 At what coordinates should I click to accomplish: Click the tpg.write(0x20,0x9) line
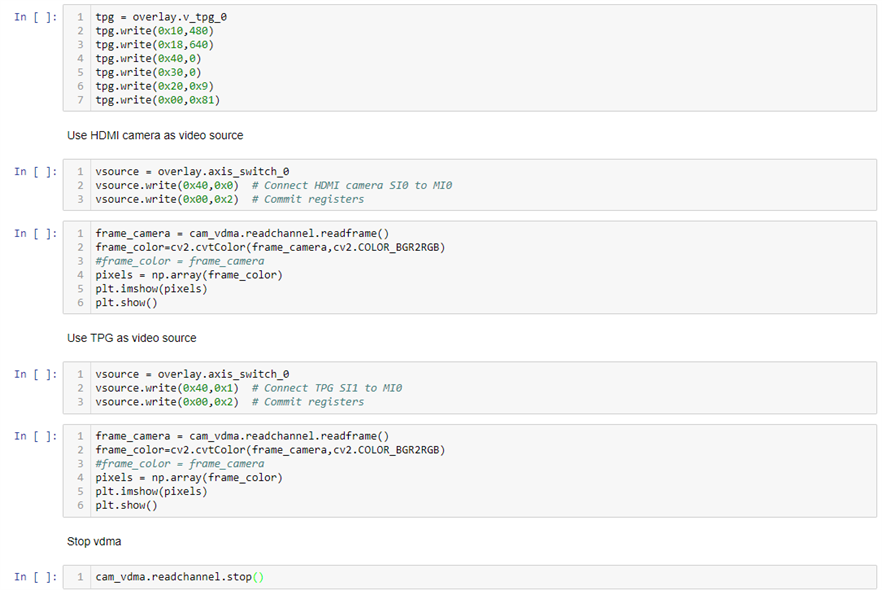(x=154, y=86)
